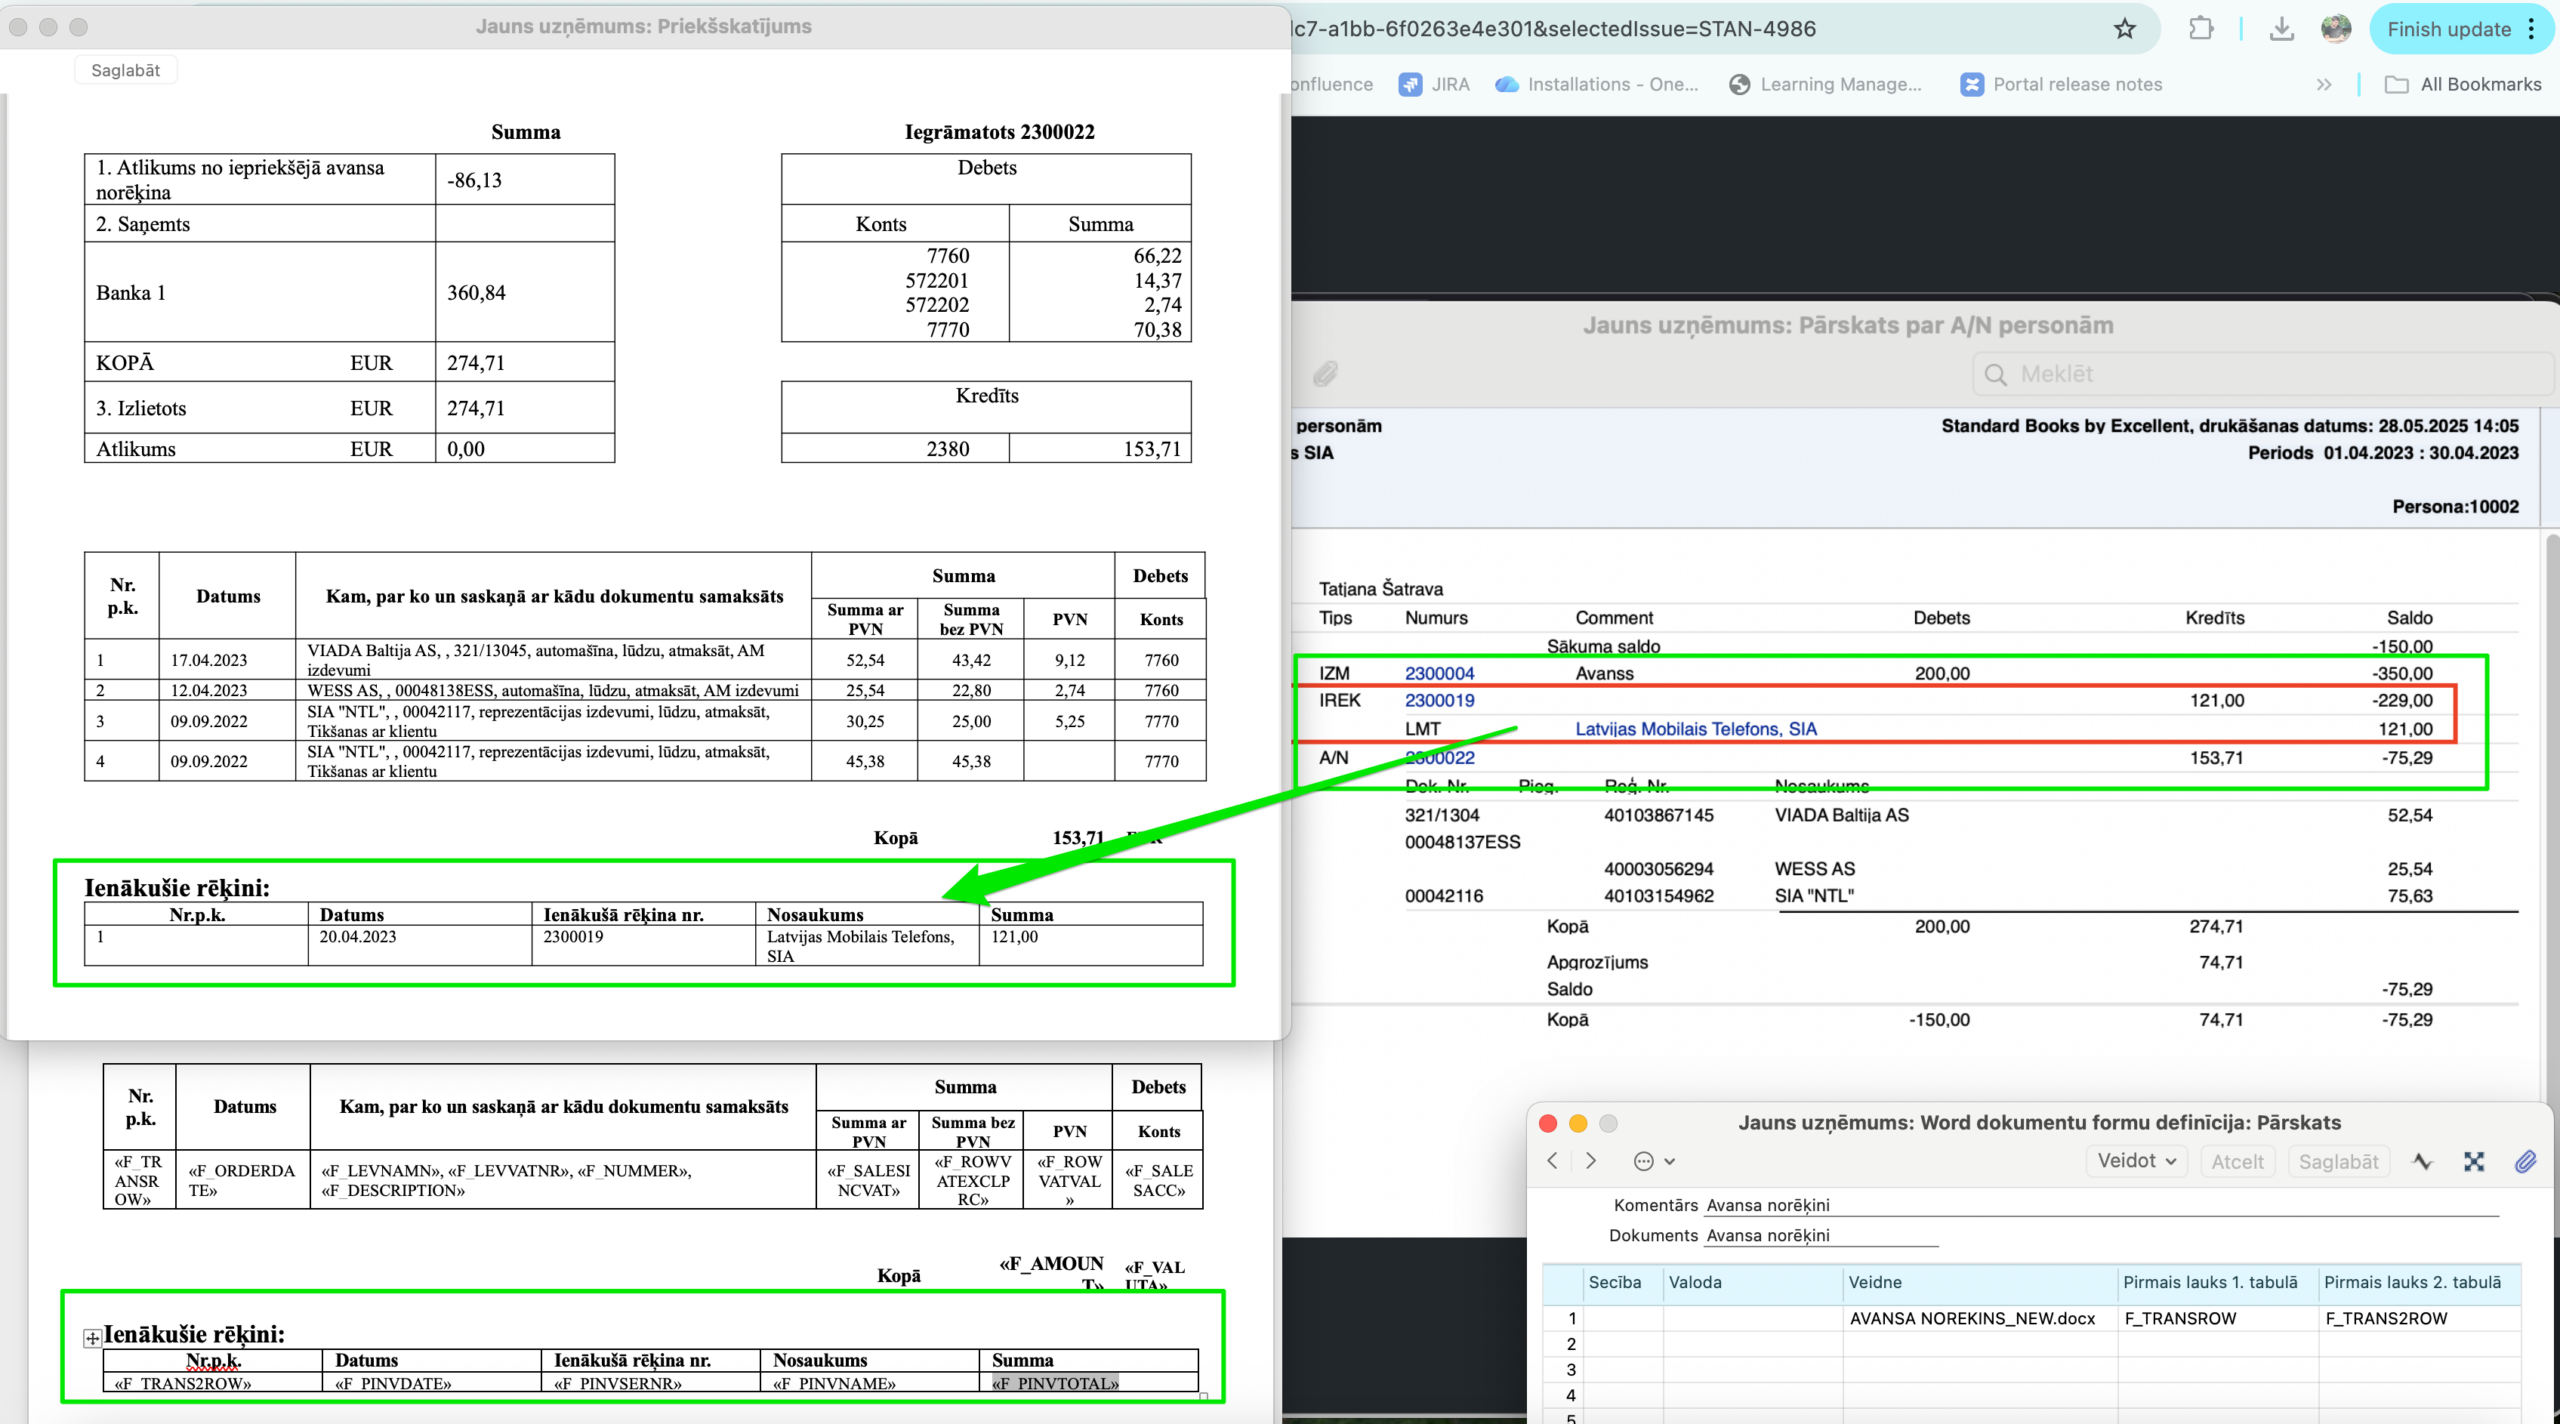Open the All Bookmarks folder
Screen dimensions: 2560x1424
point(2463,85)
